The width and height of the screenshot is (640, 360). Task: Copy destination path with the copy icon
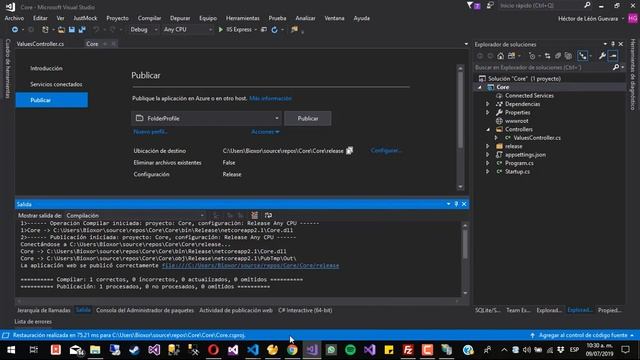coord(349,151)
